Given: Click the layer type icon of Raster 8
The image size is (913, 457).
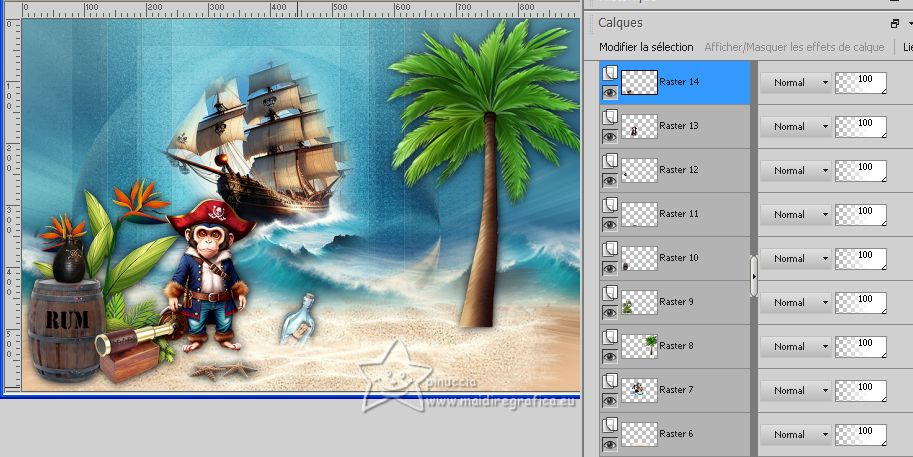Looking at the screenshot, I should click(609, 337).
